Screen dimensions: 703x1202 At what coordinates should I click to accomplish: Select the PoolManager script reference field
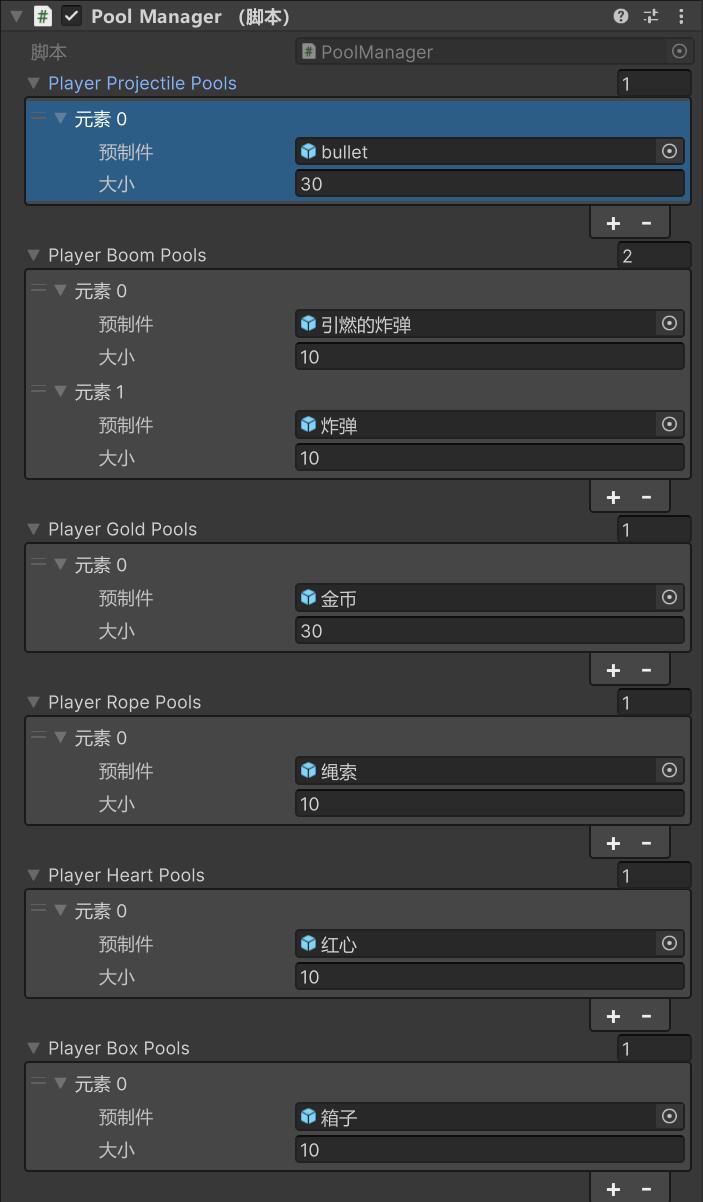tap(494, 52)
